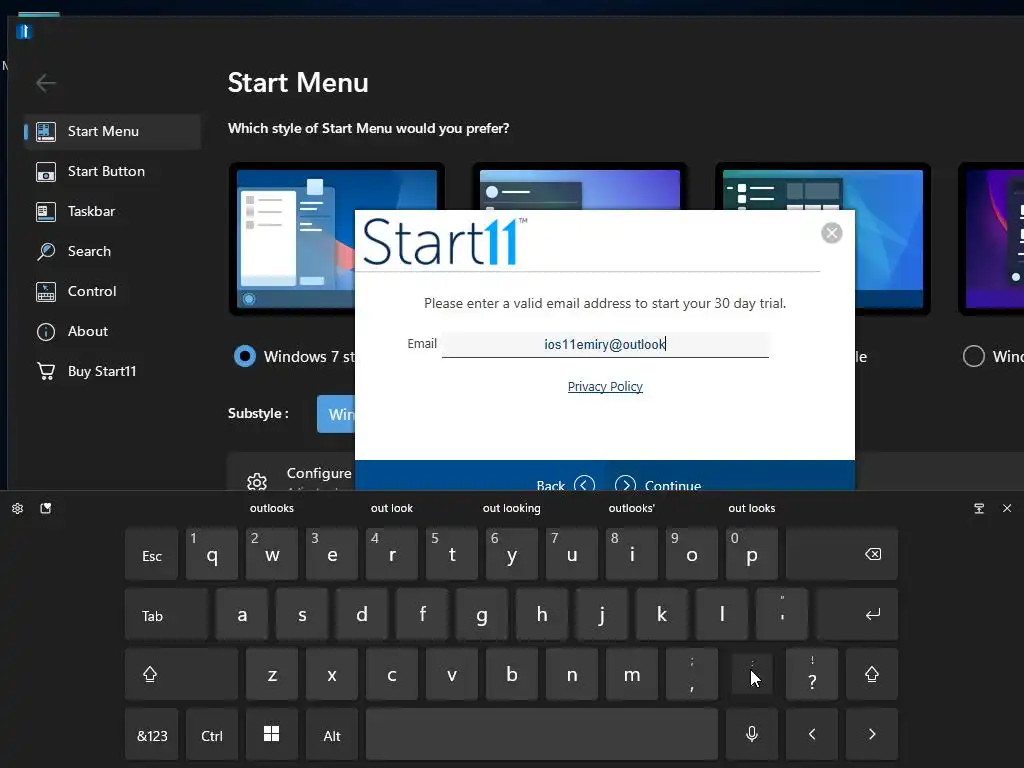Open the Start Menu settings page
The height and width of the screenshot is (768, 1024).
pyautogui.click(x=112, y=131)
